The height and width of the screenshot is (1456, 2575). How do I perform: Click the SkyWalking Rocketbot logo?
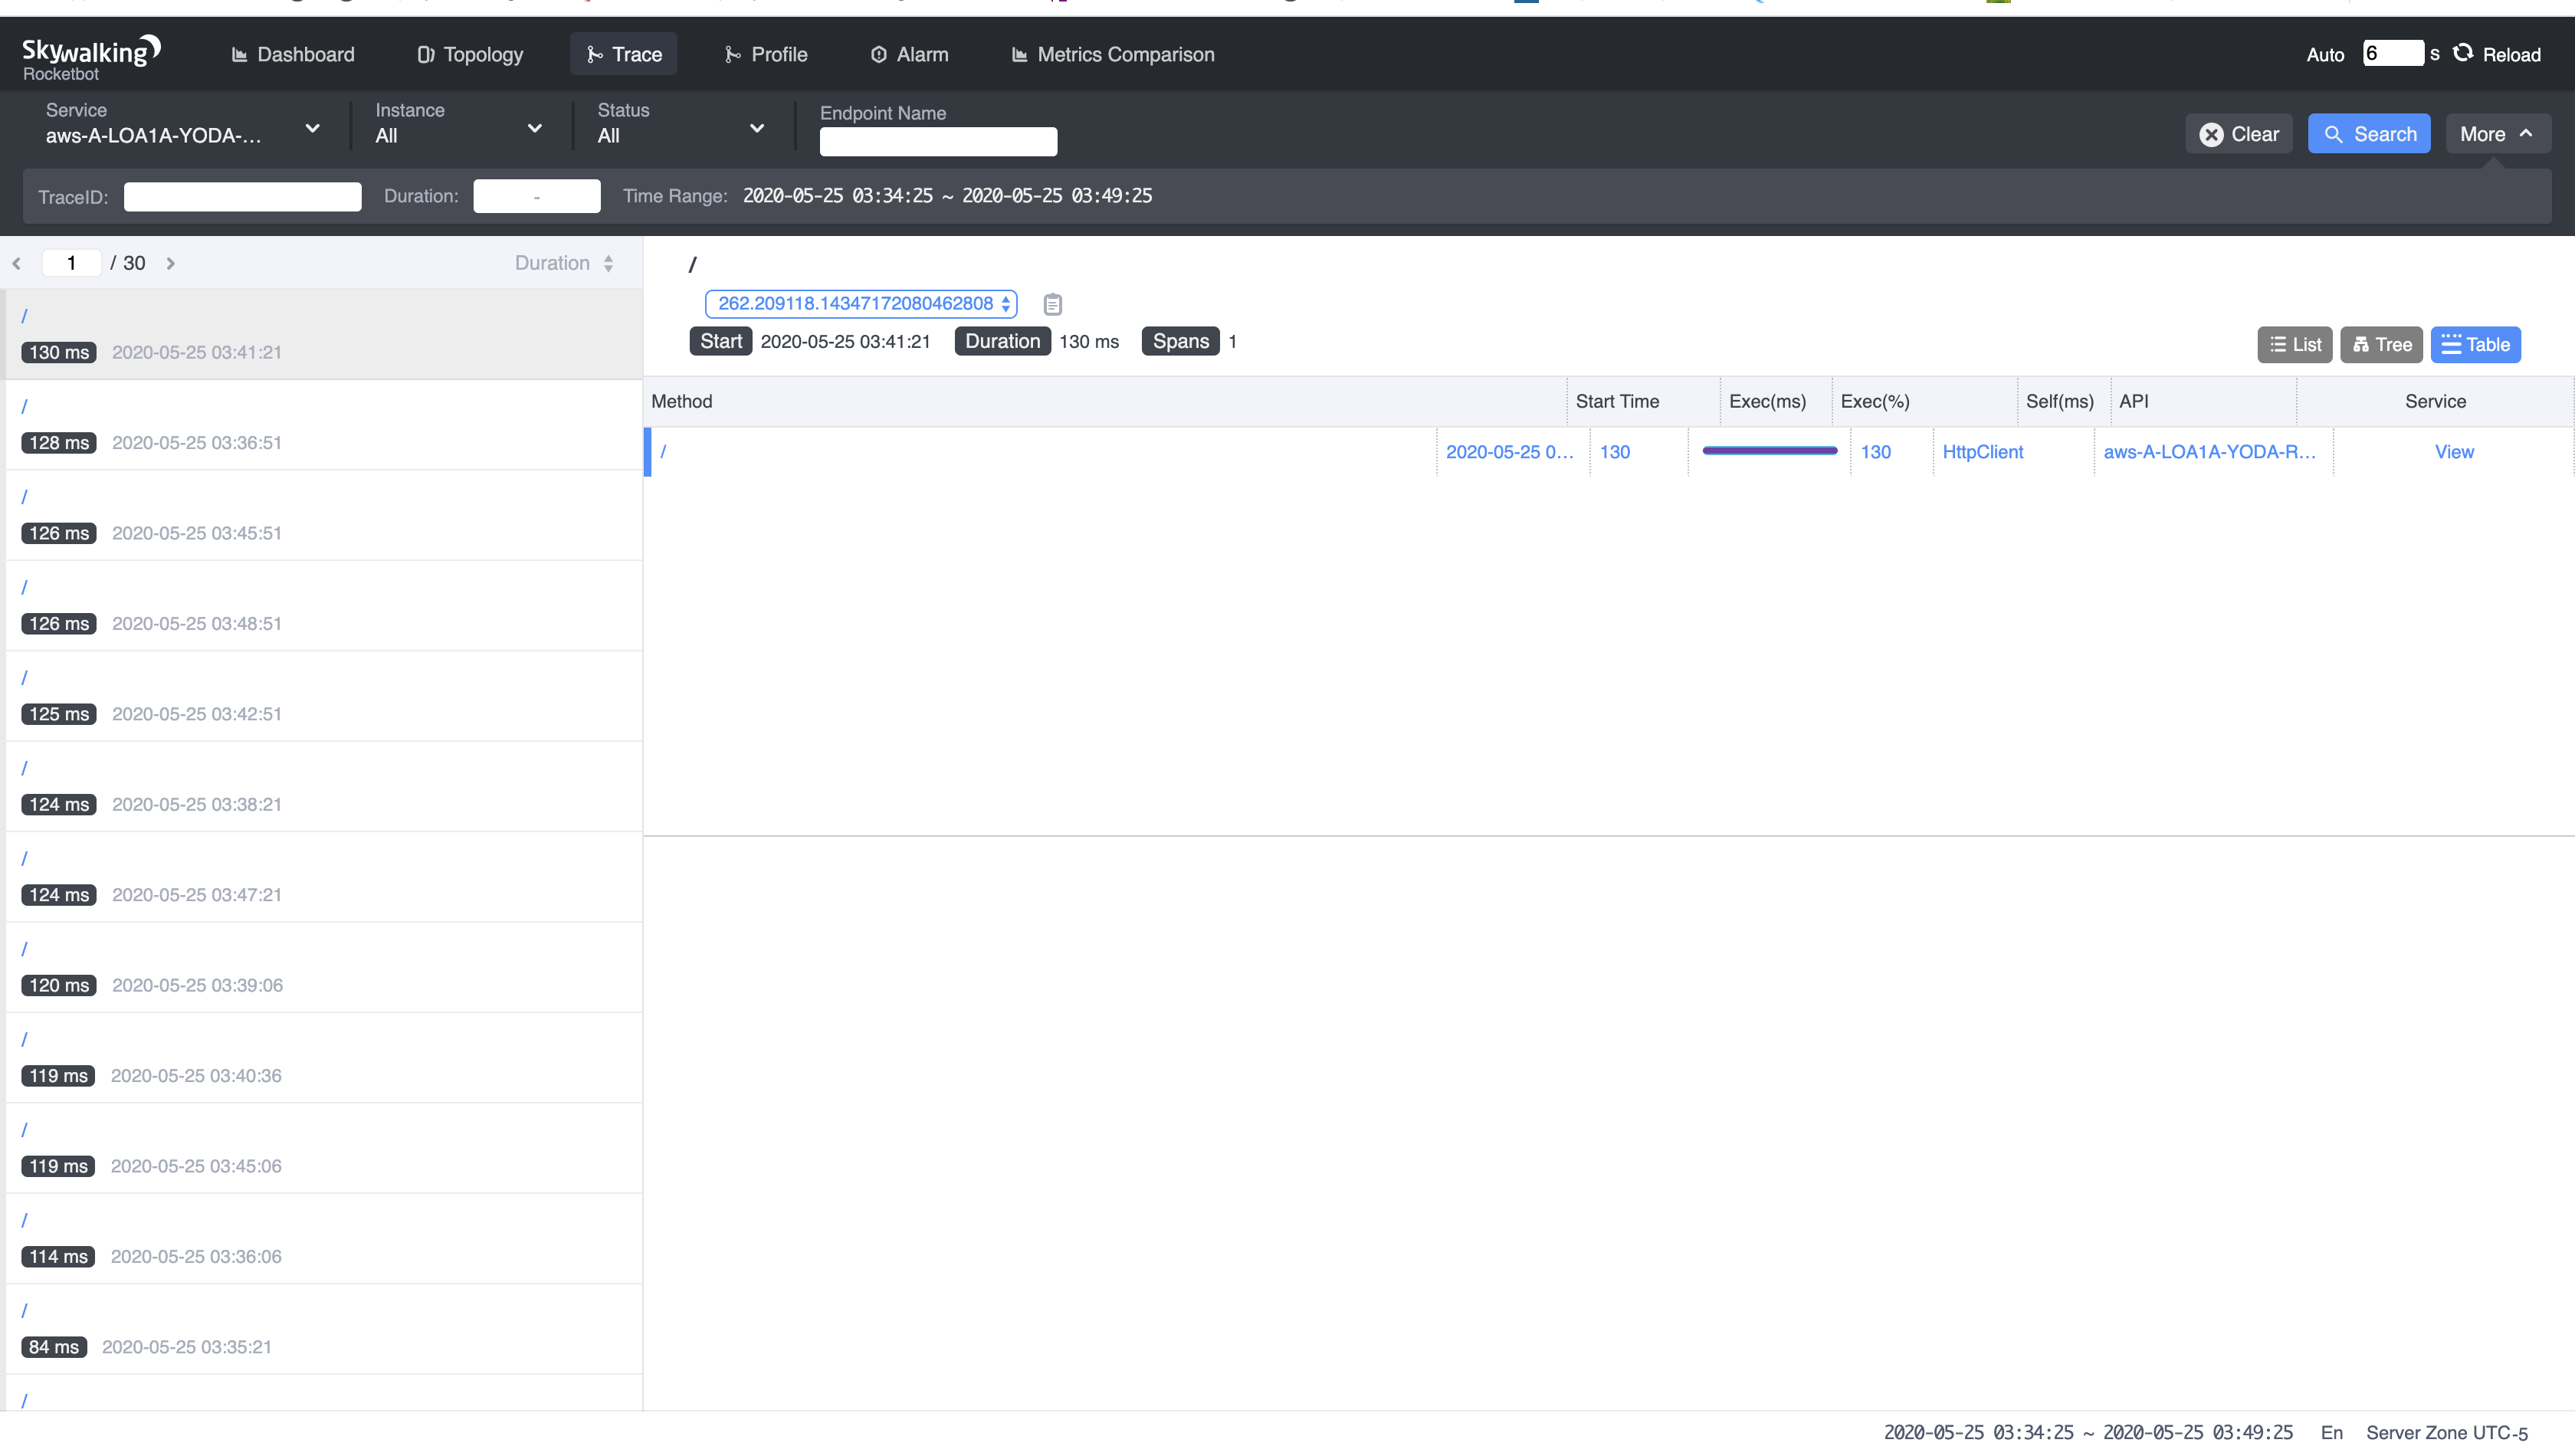89,55
